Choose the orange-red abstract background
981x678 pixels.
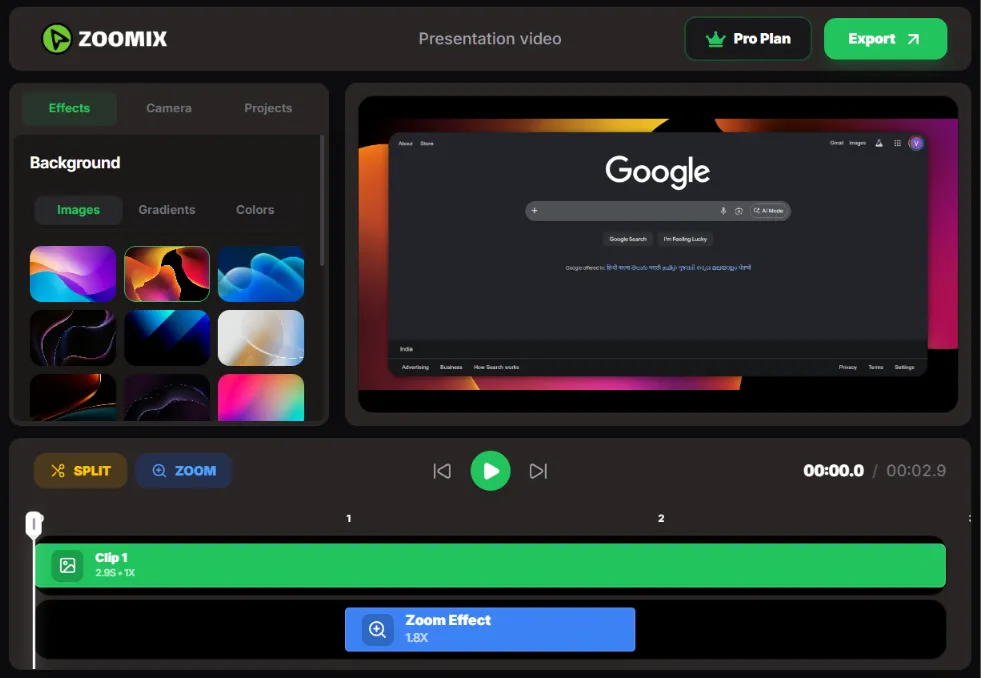[167, 274]
